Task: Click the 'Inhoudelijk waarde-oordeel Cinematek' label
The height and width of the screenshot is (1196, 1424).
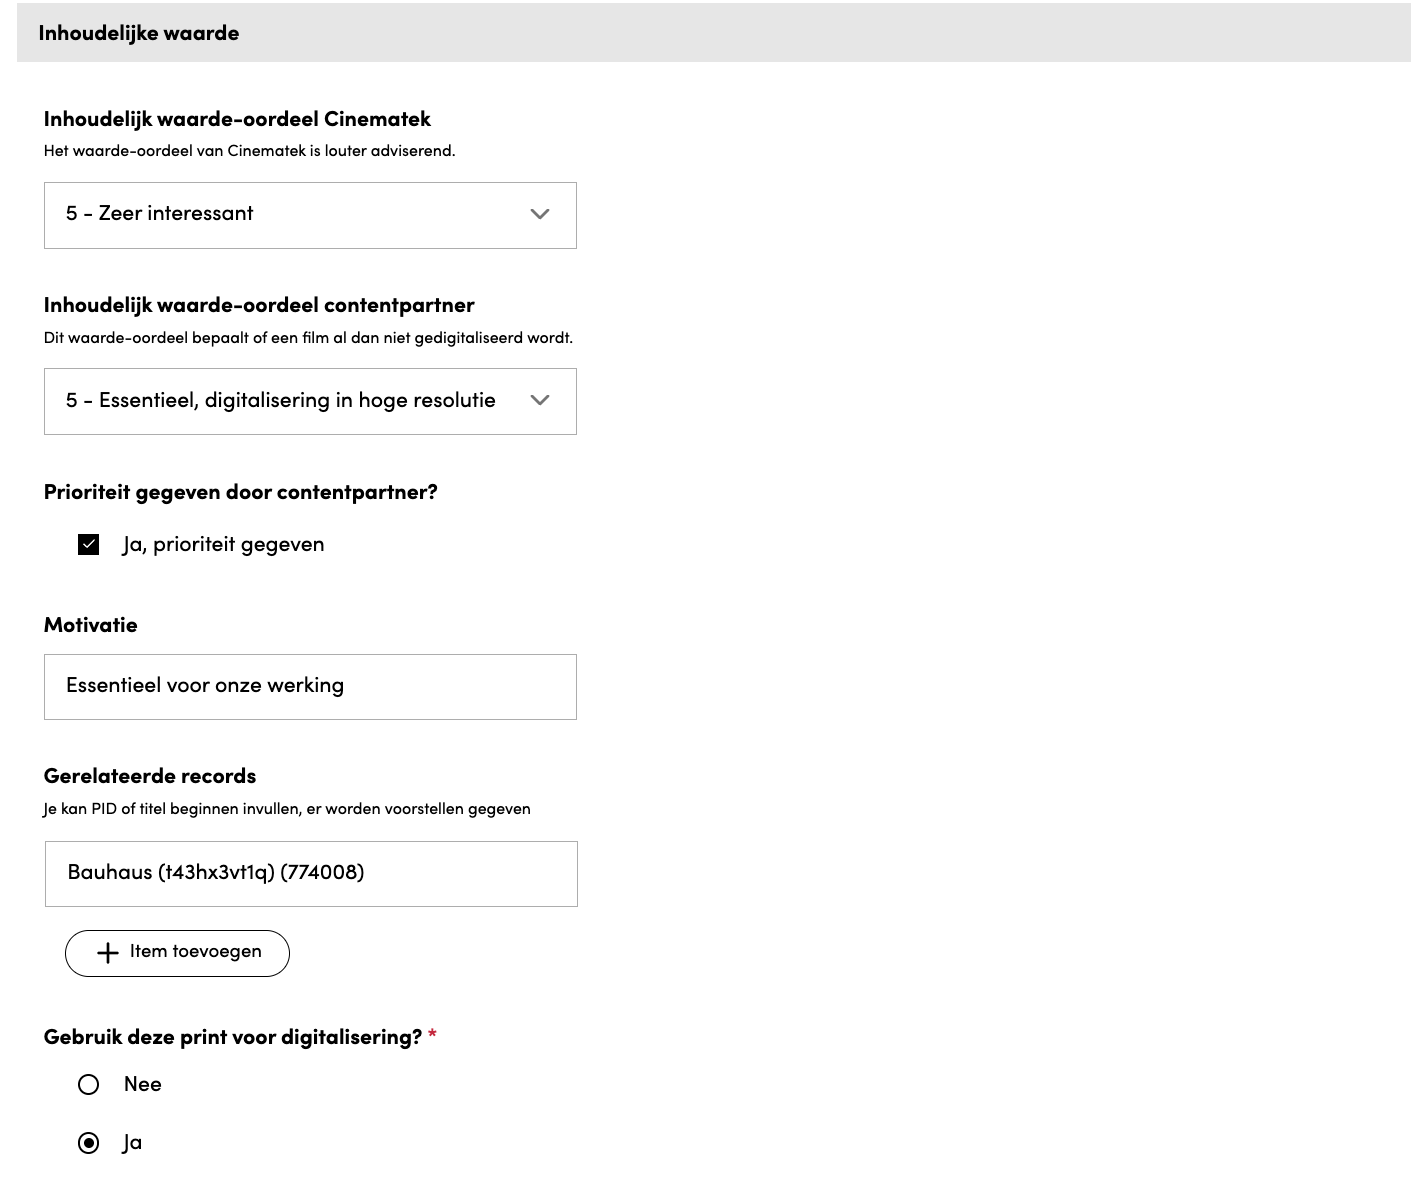Action: pyautogui.click(x=237, y=119)
